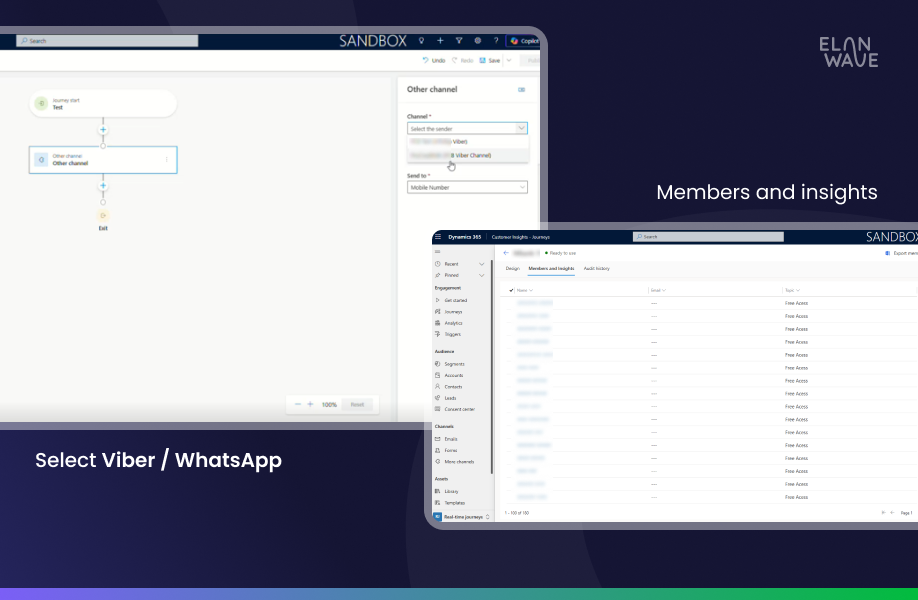Click the back arrow on segment page
918x600 pixels.
click(x=506, y=253)
